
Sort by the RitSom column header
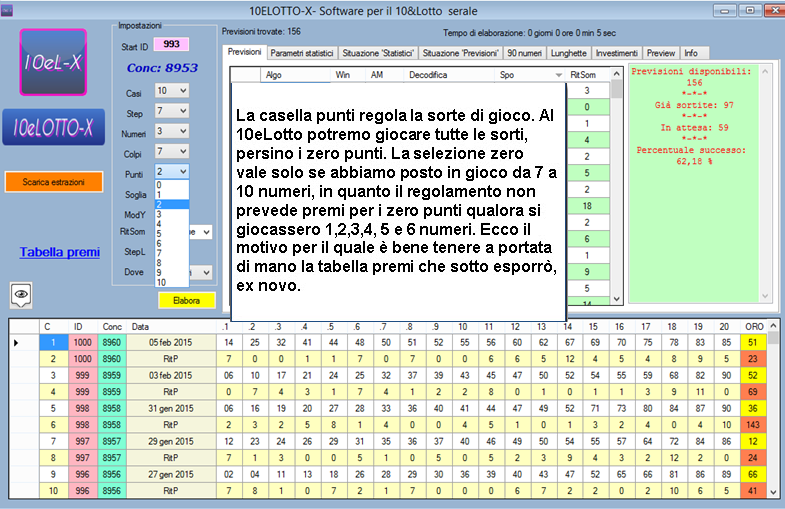tap(588, 75)
